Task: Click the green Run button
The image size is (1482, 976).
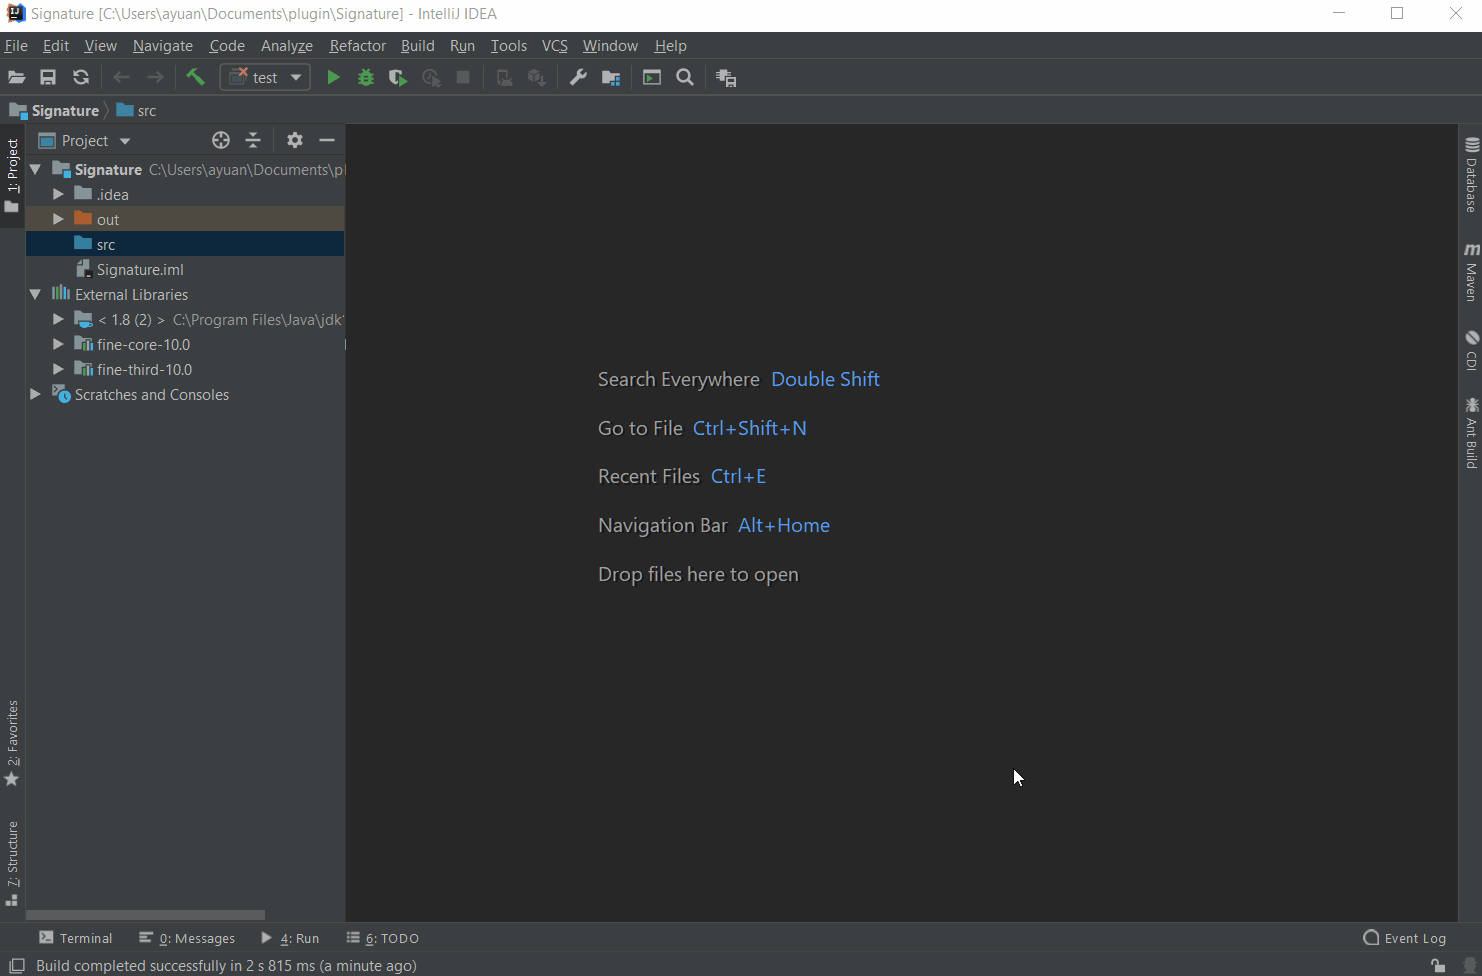Action: pyautogui.click(x=333, y=78)
